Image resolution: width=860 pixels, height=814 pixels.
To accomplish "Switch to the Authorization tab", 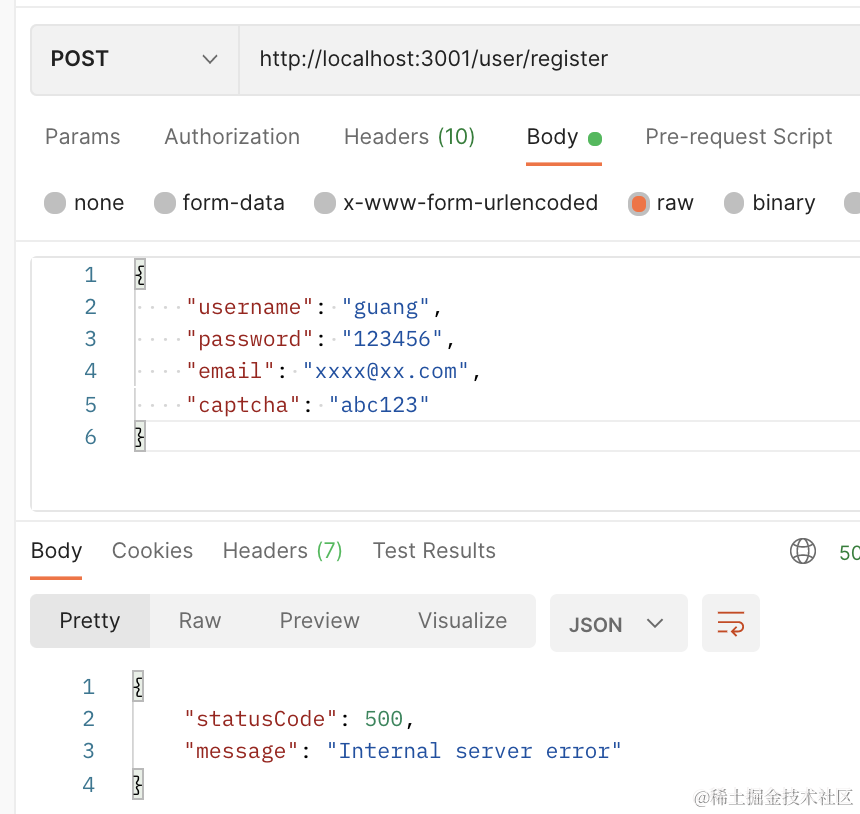I will pos(232,137).
